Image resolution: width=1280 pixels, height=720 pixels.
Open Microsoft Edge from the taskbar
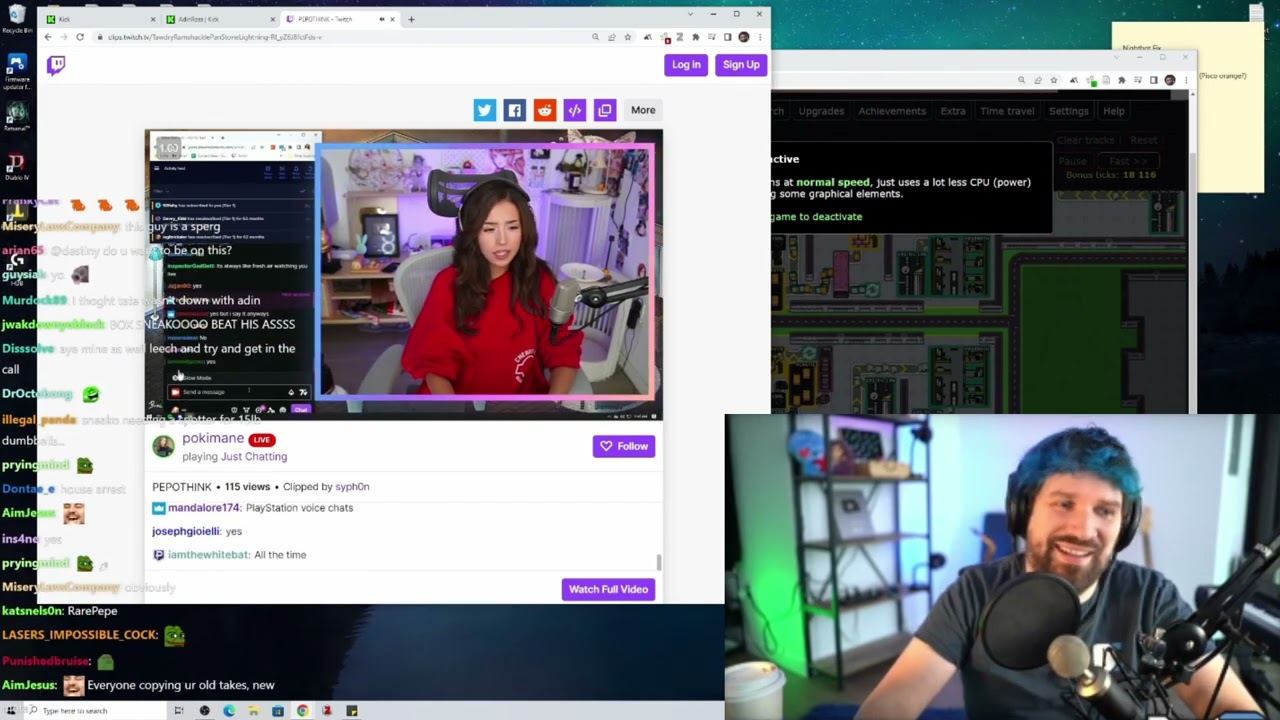(229, 711)
